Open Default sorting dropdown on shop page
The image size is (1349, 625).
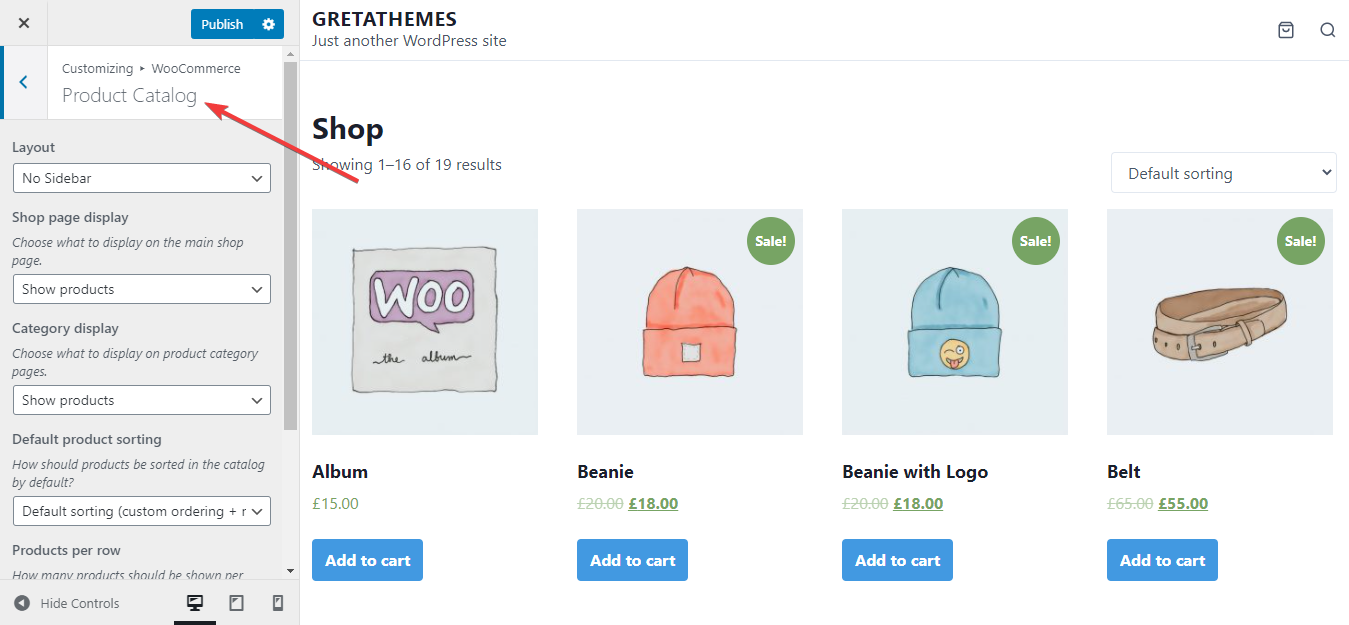[1223, 173]
